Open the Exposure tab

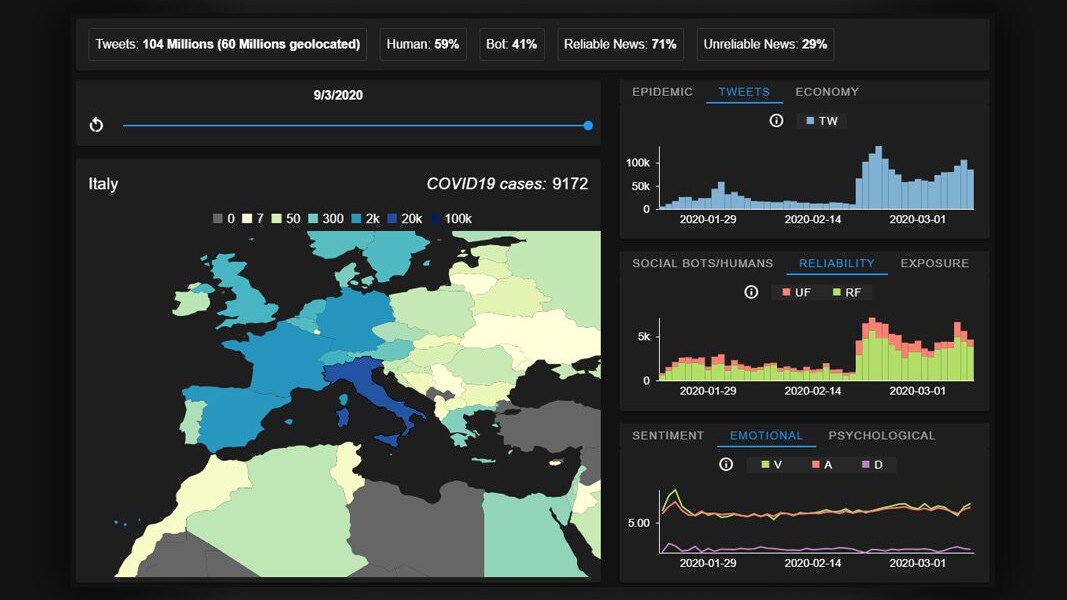(x=934, y=264)
